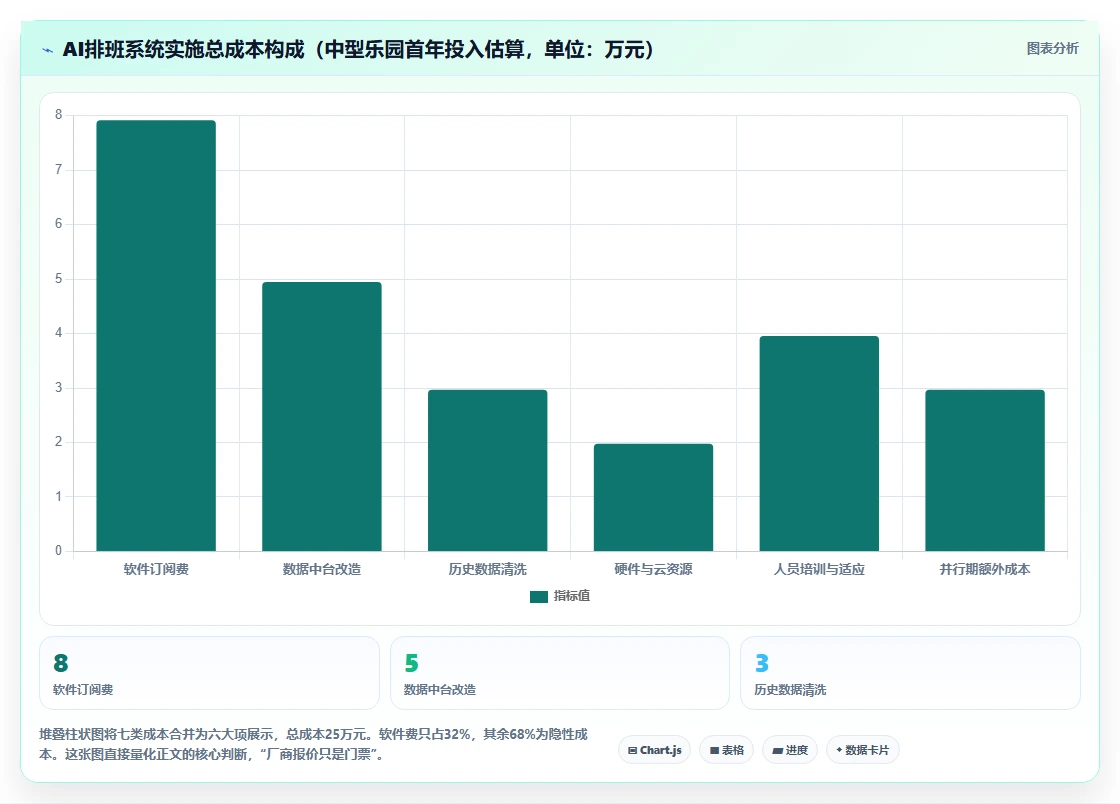
Task: Click the y-axis value 8
Action: coord(59,114)
